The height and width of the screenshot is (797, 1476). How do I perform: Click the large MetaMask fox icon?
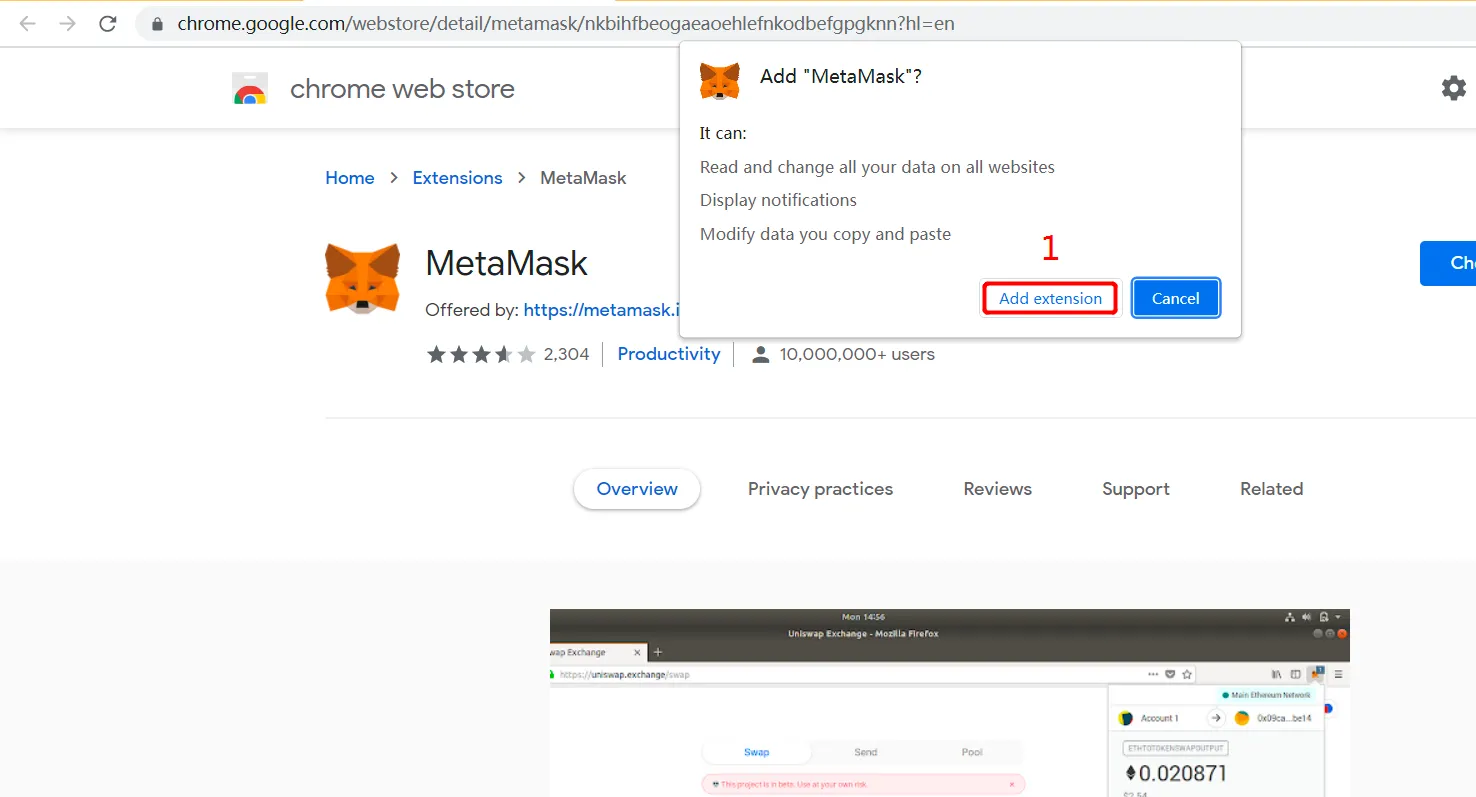362,279
